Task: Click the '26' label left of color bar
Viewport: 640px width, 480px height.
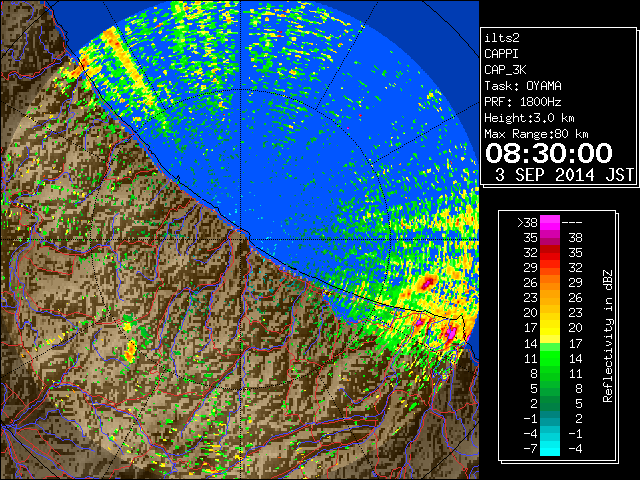Action: 531,283
